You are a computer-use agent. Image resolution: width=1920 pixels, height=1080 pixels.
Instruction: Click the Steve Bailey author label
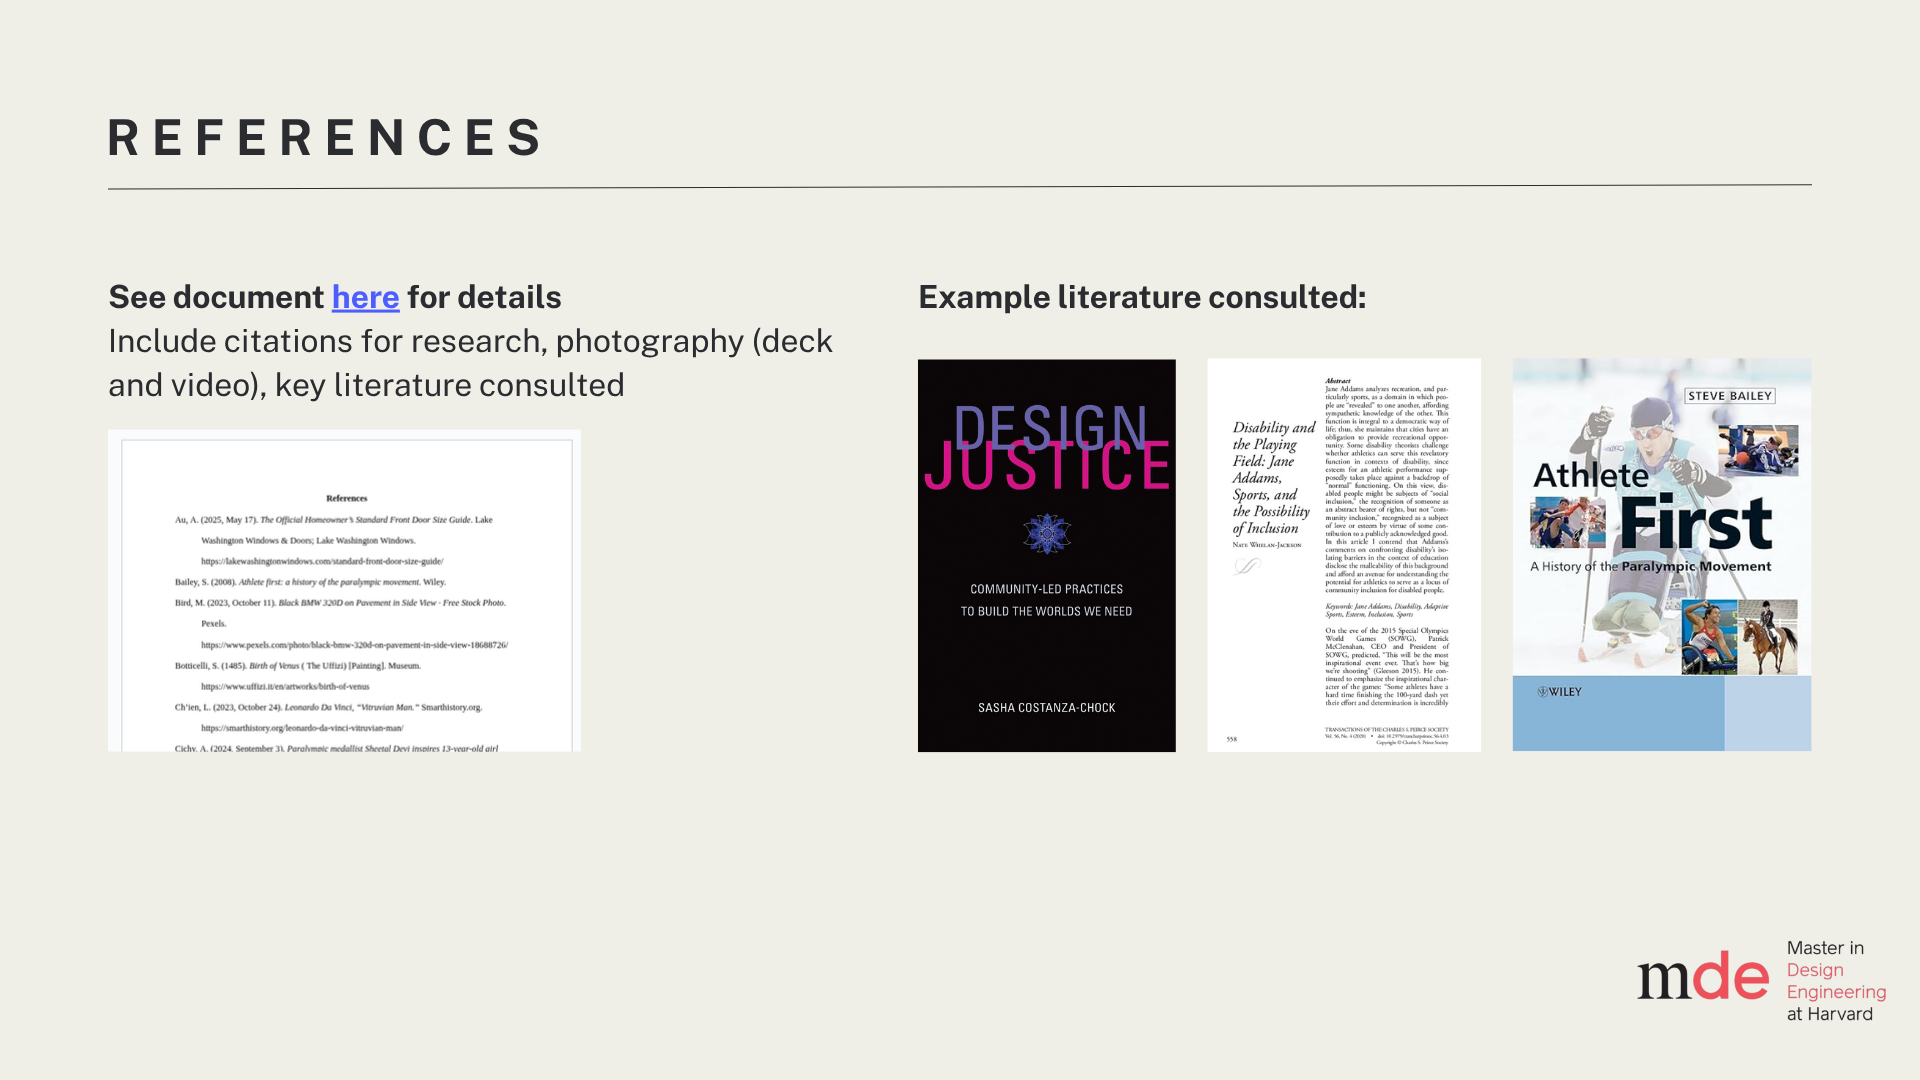click(x=1729, y=396)
